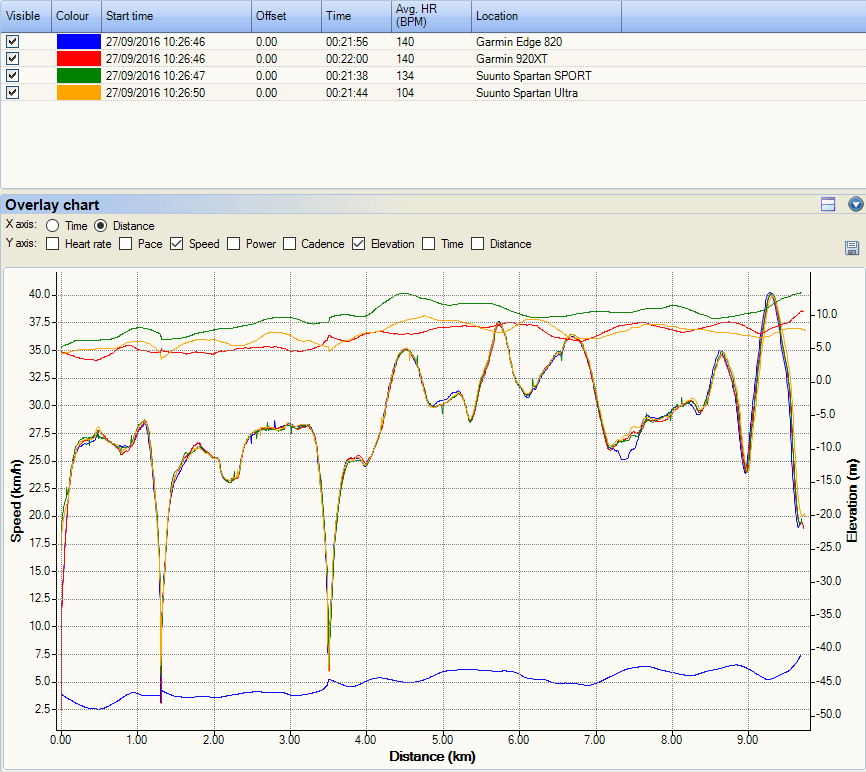Enable Heart rate on the Y axis
The width and height of the screenshot is (866, 772).
point(52,244)
